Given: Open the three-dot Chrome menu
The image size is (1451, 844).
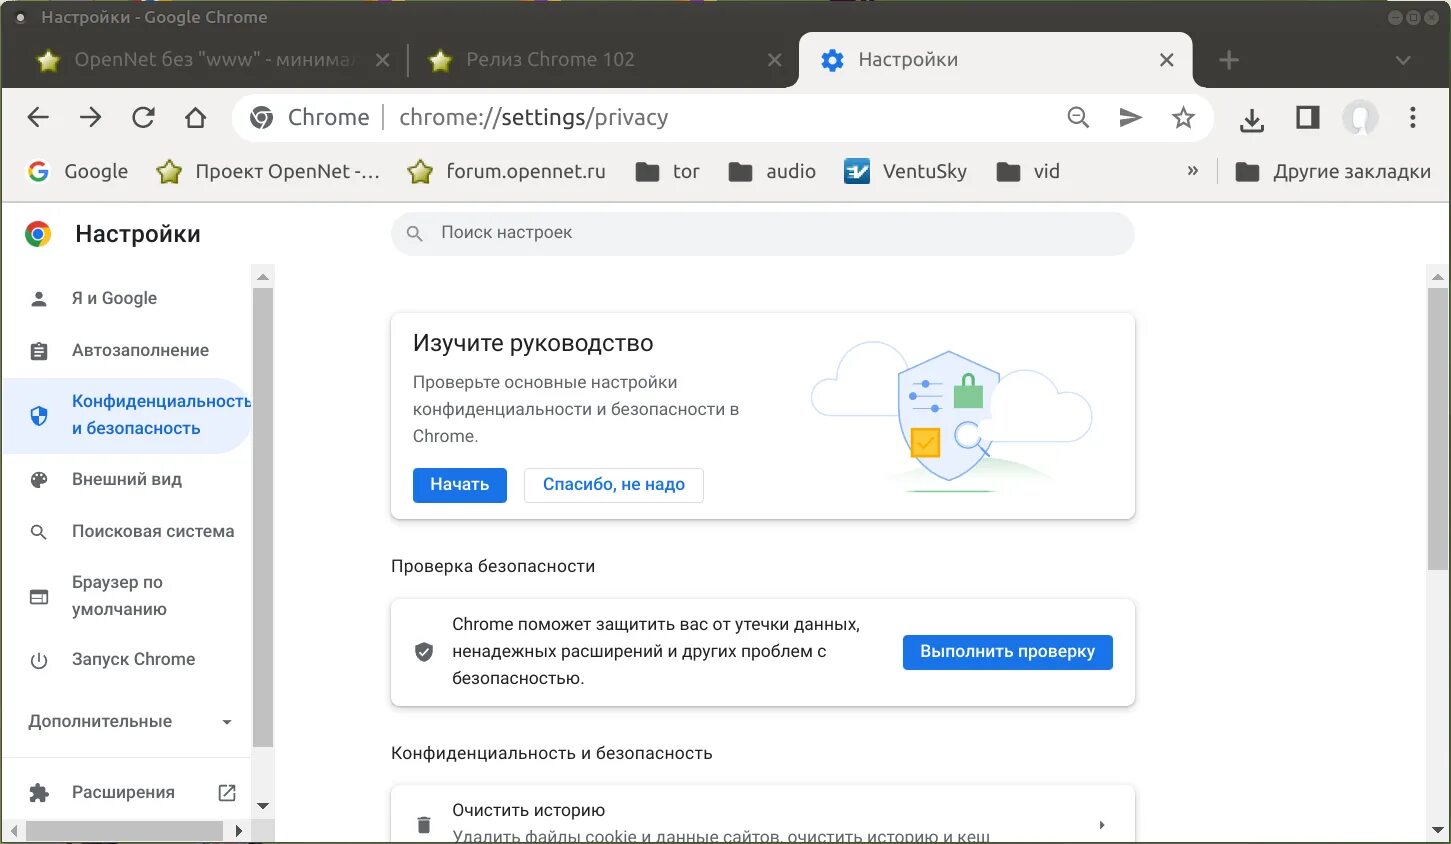Looking at the screenshot, I should [x=1412, y=117].
